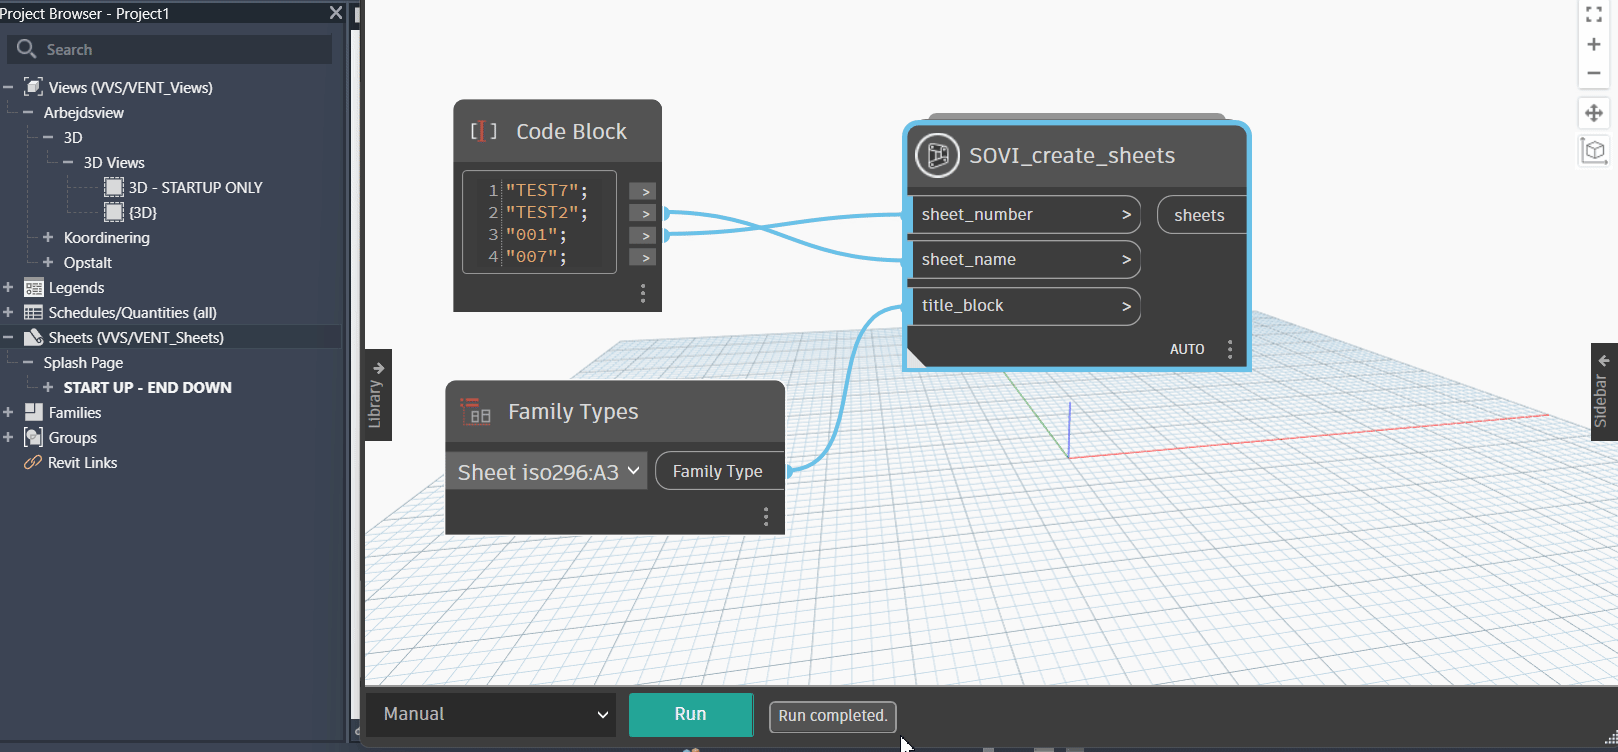Select the 3D - STARTUP ONLY view

tap(195, 187)
